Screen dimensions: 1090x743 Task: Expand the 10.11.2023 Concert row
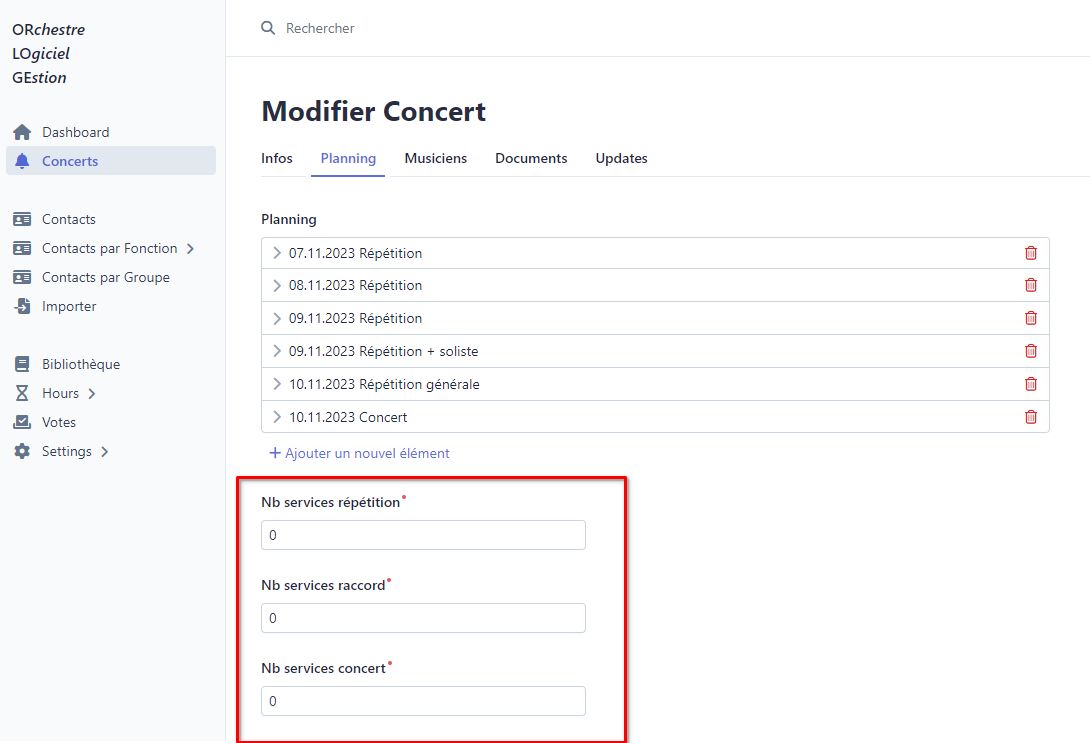click(277, 417)
